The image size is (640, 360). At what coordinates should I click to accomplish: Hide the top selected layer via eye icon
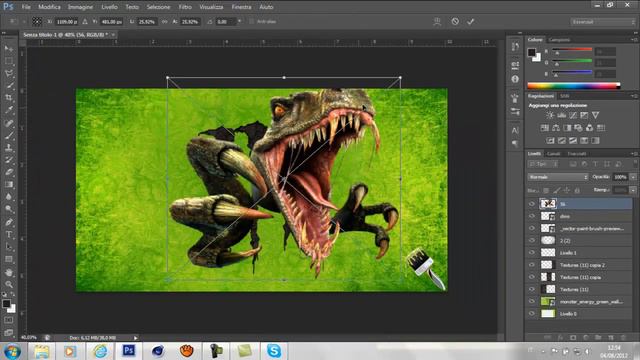pos(532,204)
